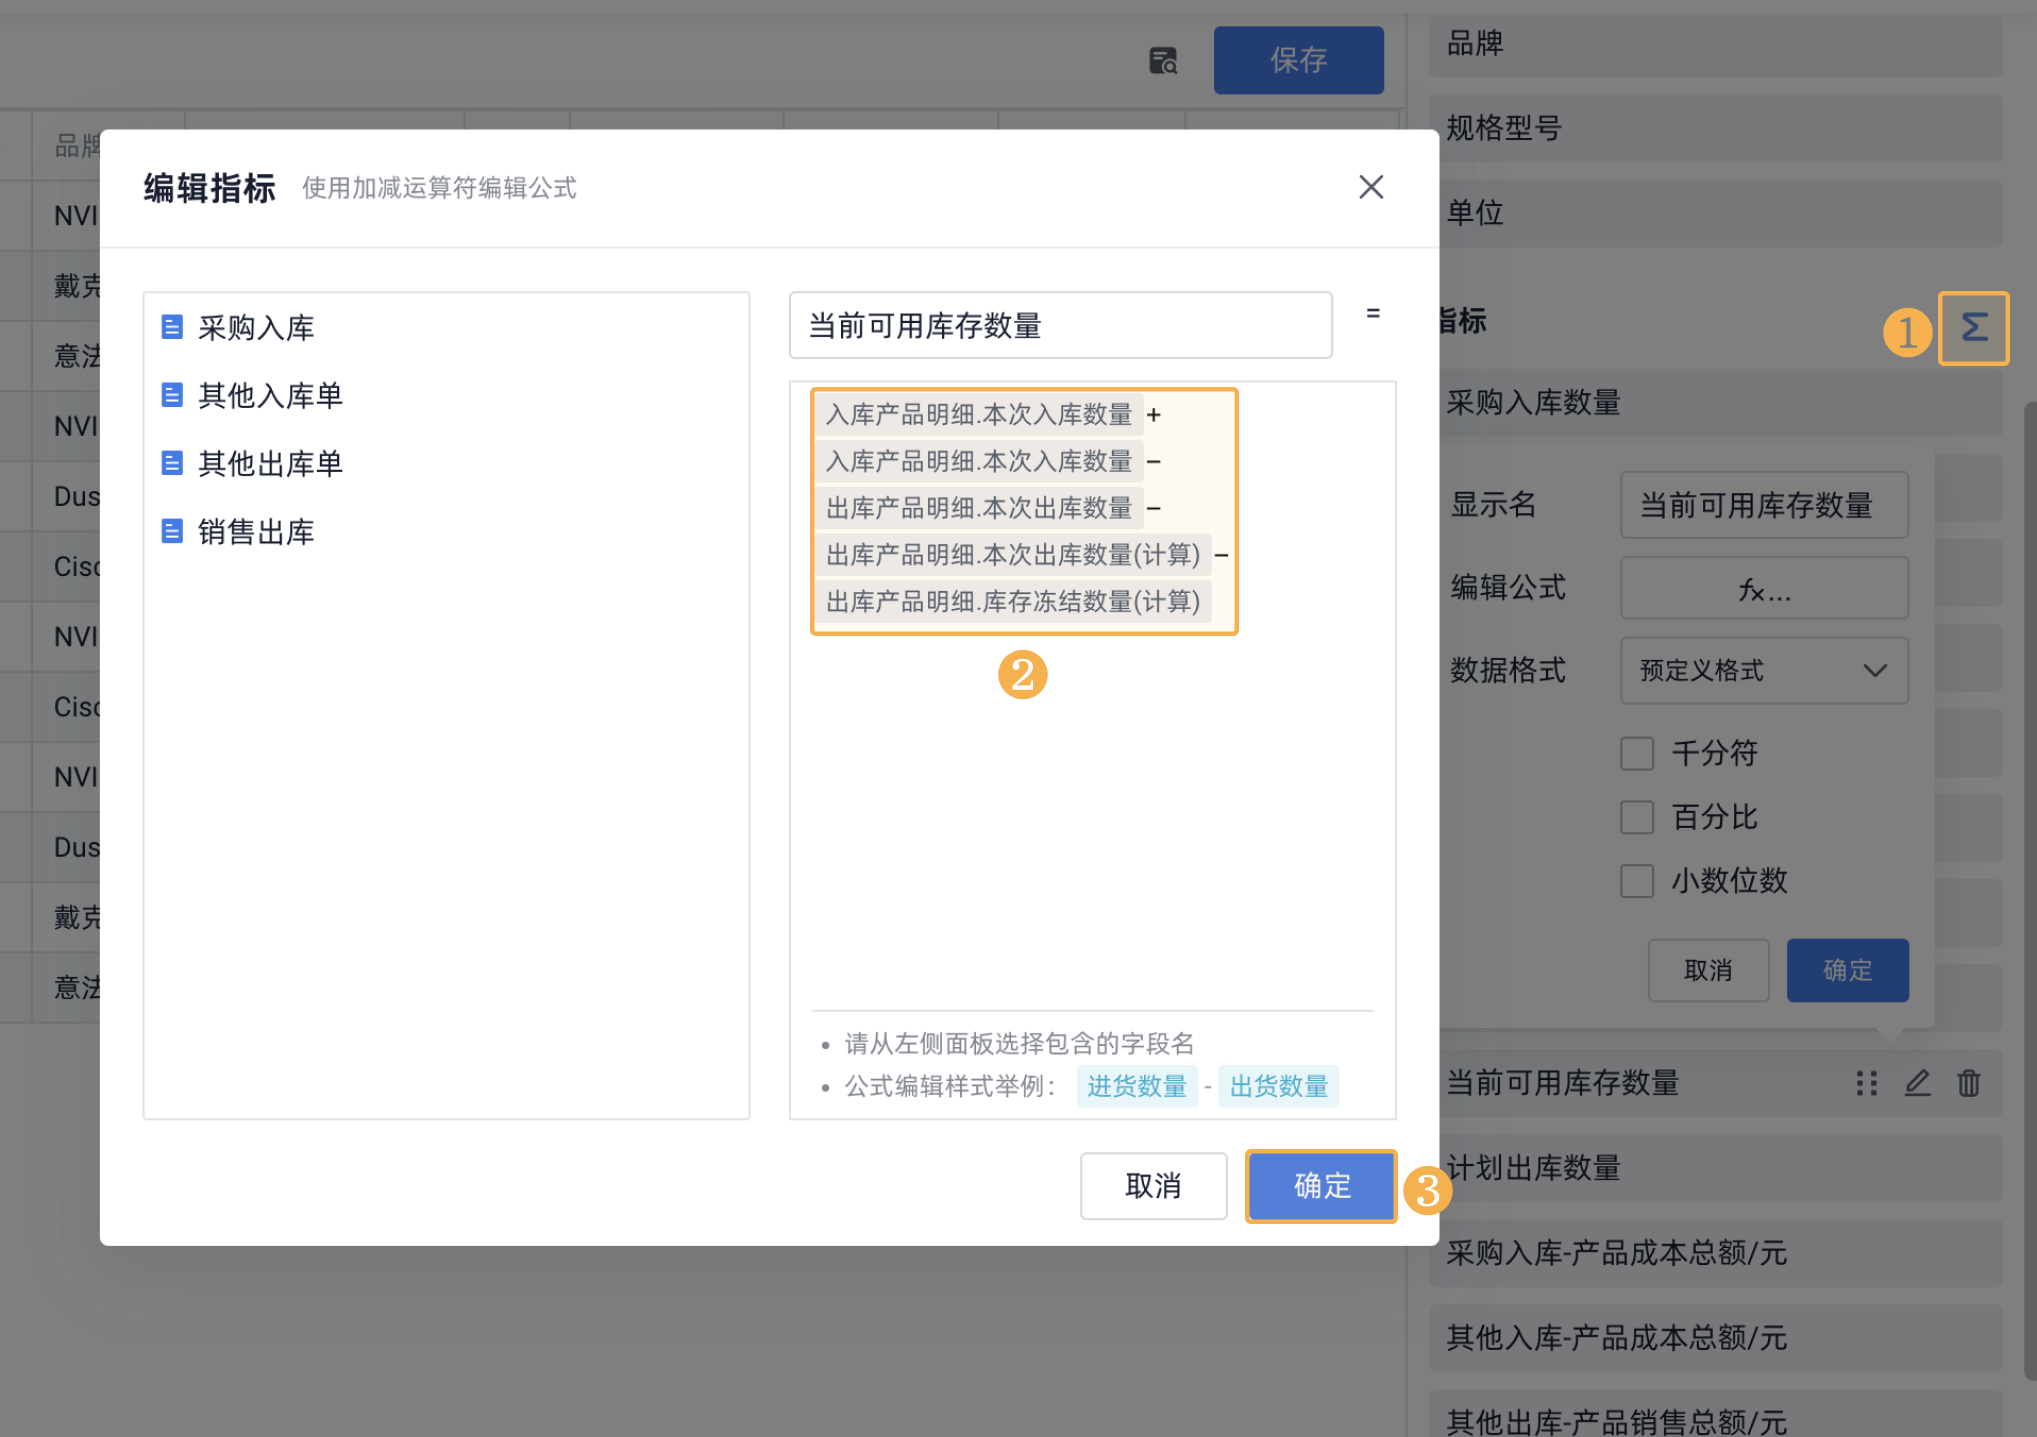Click the 保存 button at top

click(x=1298, y=61)
